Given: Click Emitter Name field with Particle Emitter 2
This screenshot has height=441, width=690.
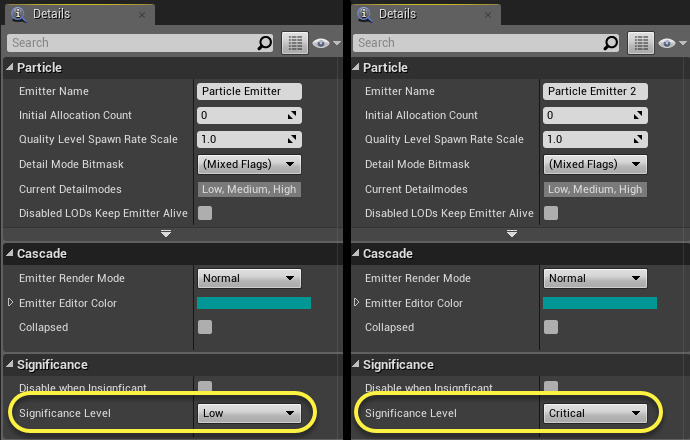Looking at the screenshot, I should 595,91.
